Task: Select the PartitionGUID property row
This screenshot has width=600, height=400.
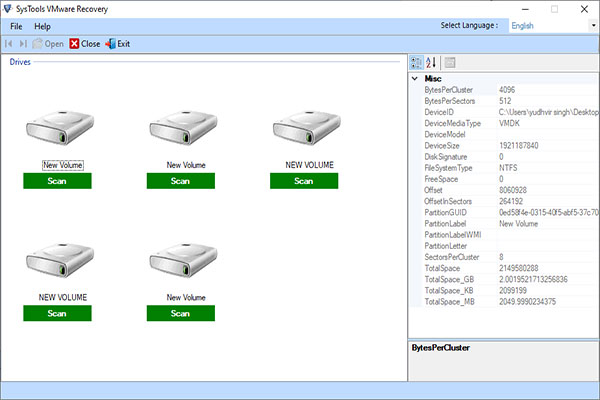Action: coord(510,212)
